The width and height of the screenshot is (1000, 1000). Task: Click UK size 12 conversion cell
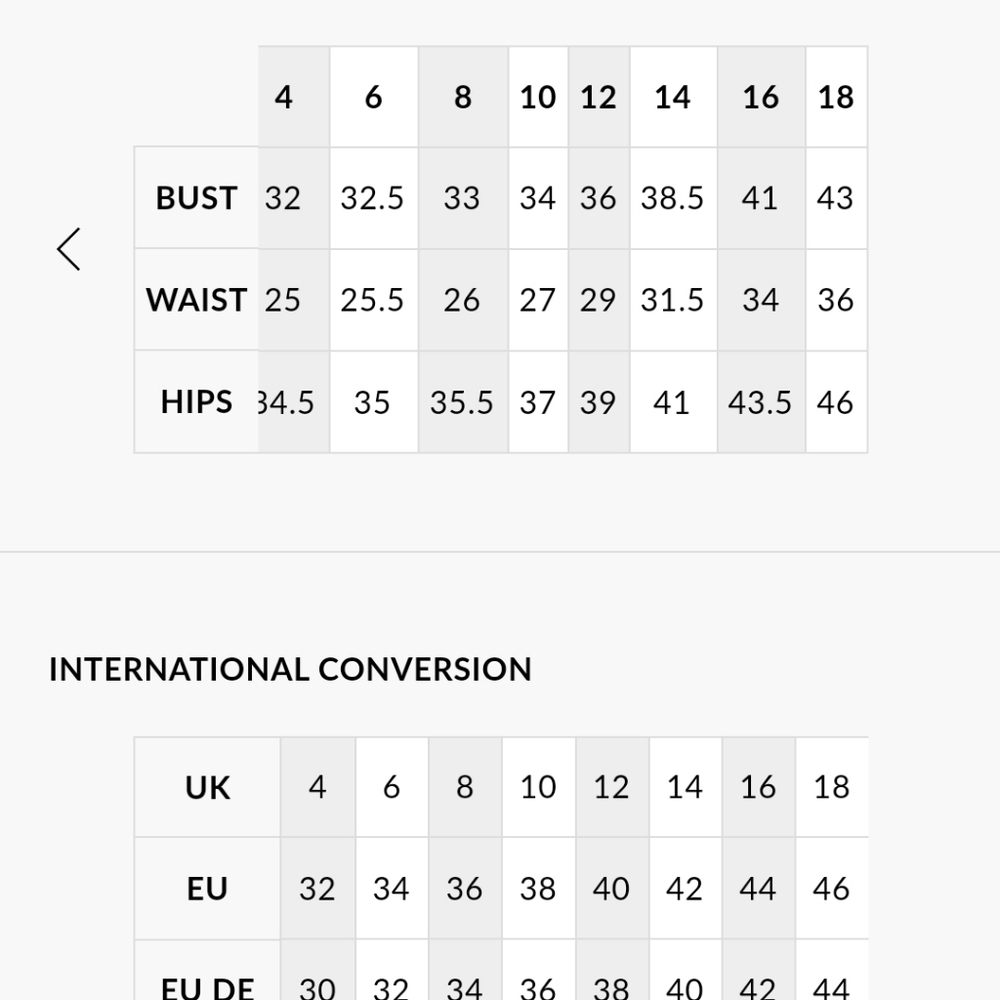(x=611, y=788)
